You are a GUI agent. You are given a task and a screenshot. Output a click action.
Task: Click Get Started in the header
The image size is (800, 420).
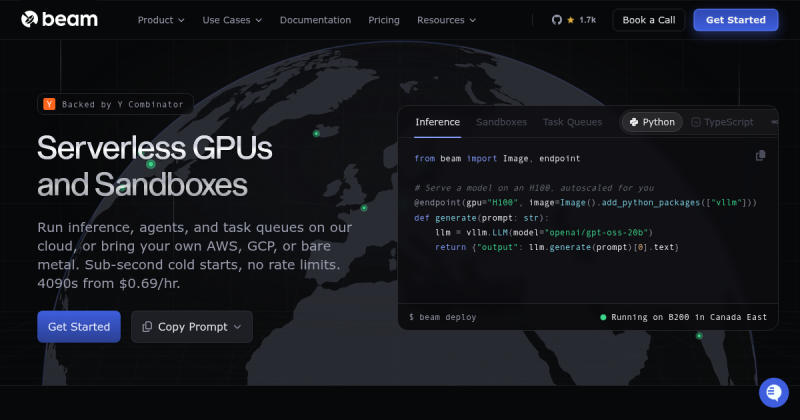pos(736,20)
